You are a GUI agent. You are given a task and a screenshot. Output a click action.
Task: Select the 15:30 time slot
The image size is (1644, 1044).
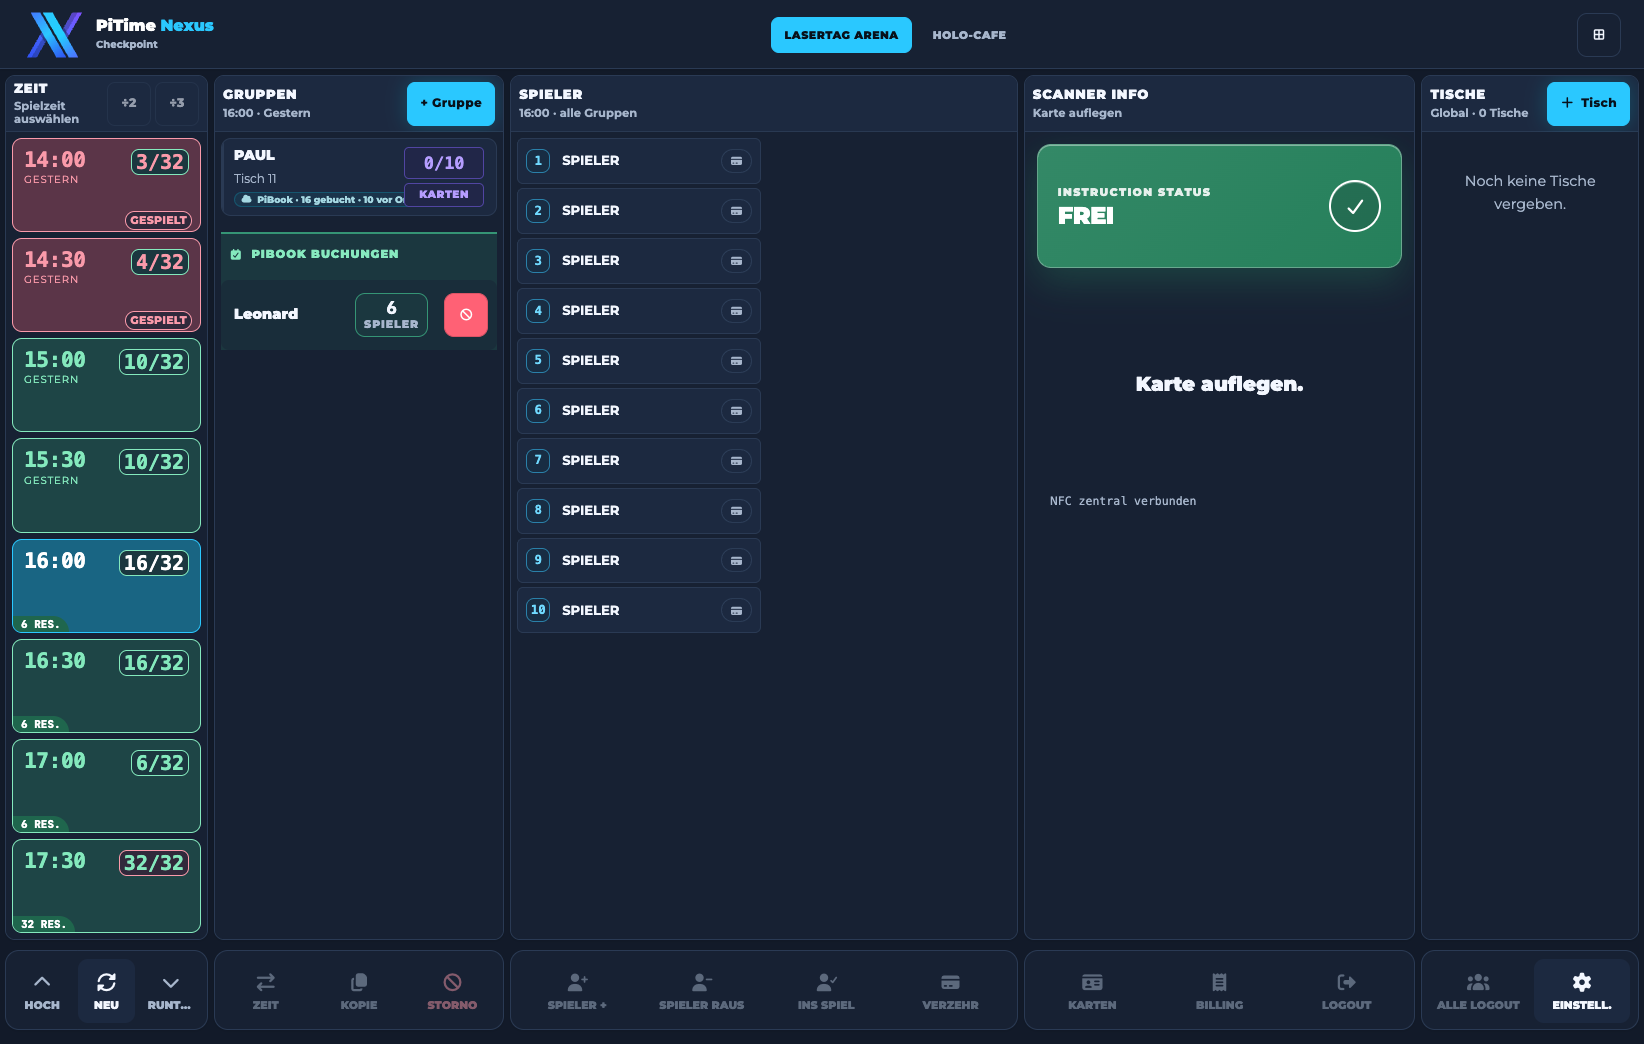(106, 485)
